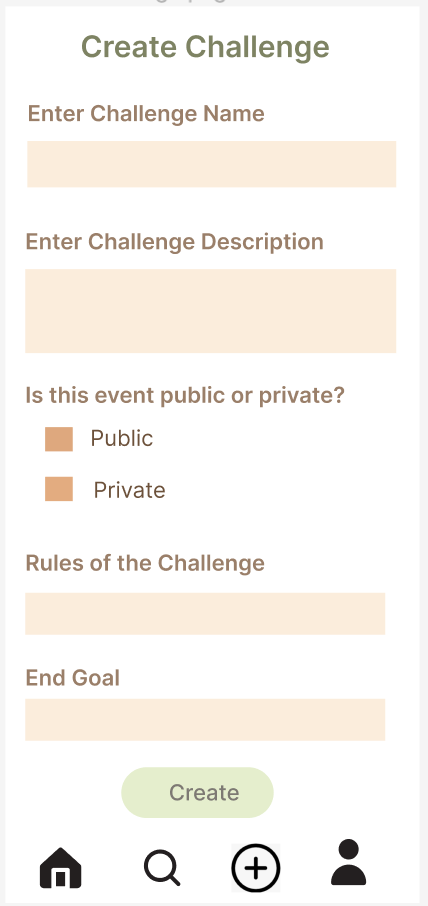Click the Rules of the Challenge label
Viewport: 428px width, 906px height.
coord(145,563)
